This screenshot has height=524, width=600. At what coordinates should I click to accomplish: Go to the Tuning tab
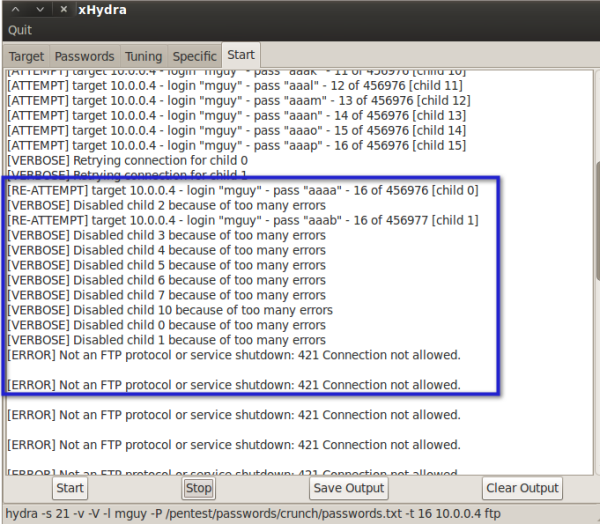tap(144, 56)
